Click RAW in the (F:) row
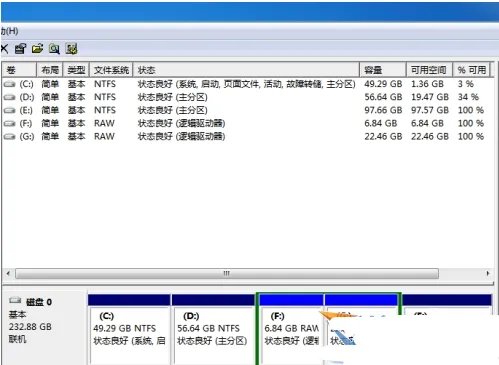This screenshot has width=499, height=365. (104, 124)
